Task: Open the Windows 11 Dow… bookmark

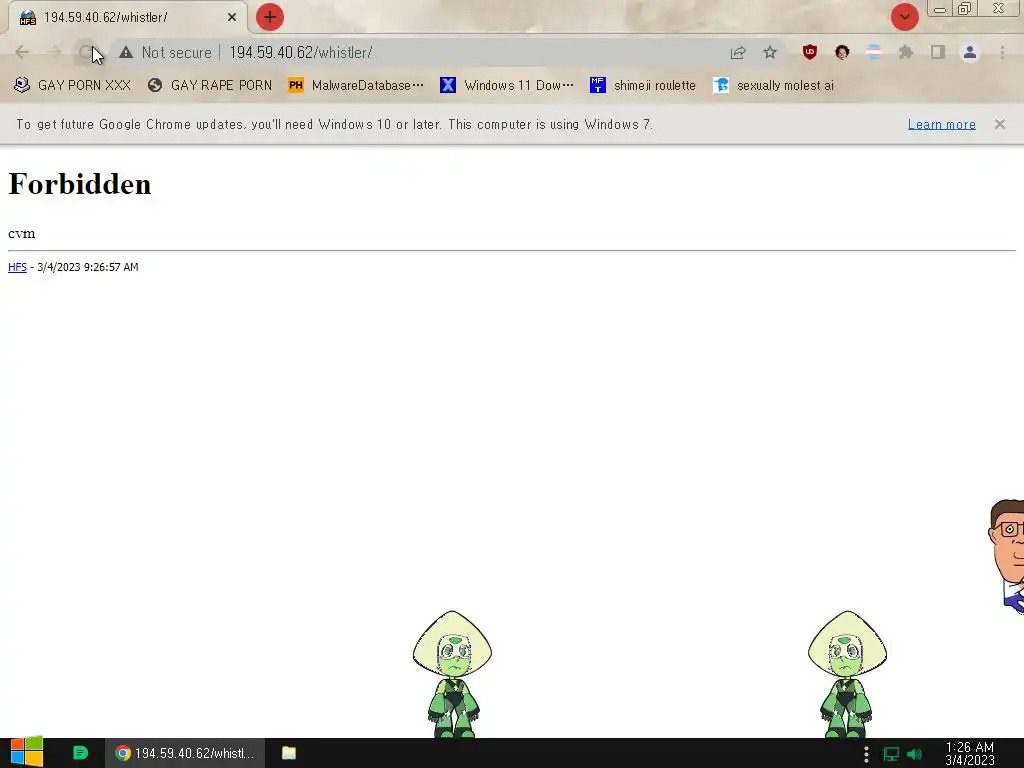Action: pos(507,85)
